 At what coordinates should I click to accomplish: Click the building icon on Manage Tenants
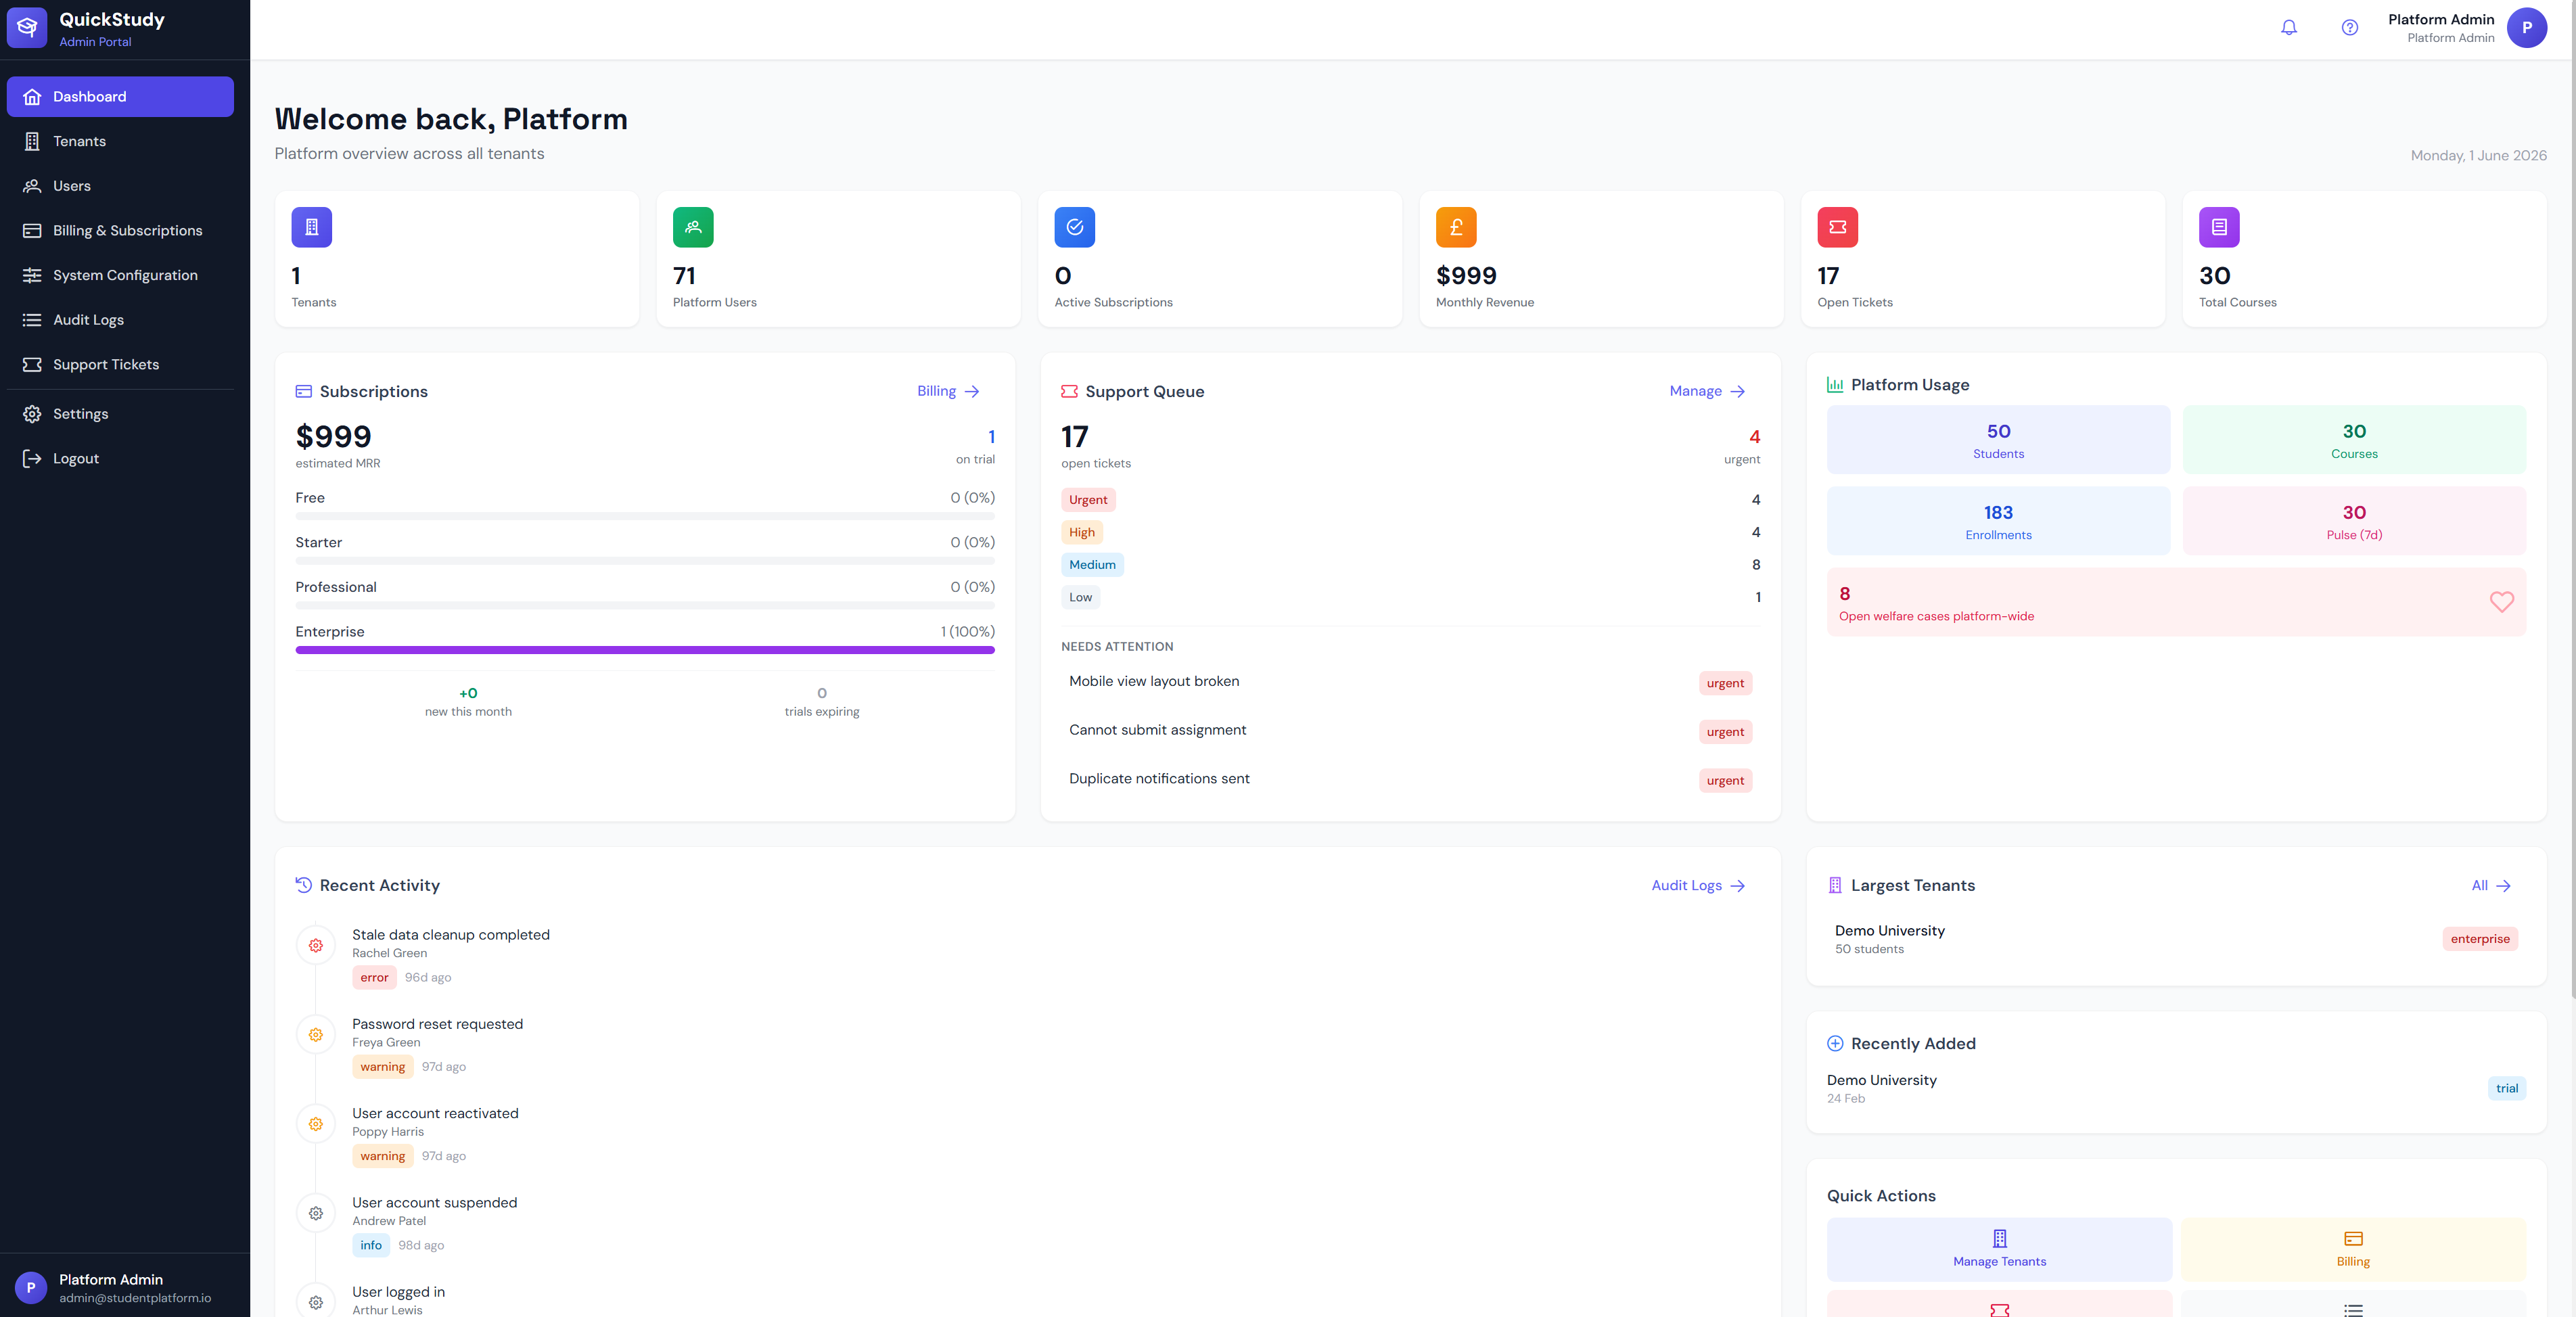coord(2000,1238)
